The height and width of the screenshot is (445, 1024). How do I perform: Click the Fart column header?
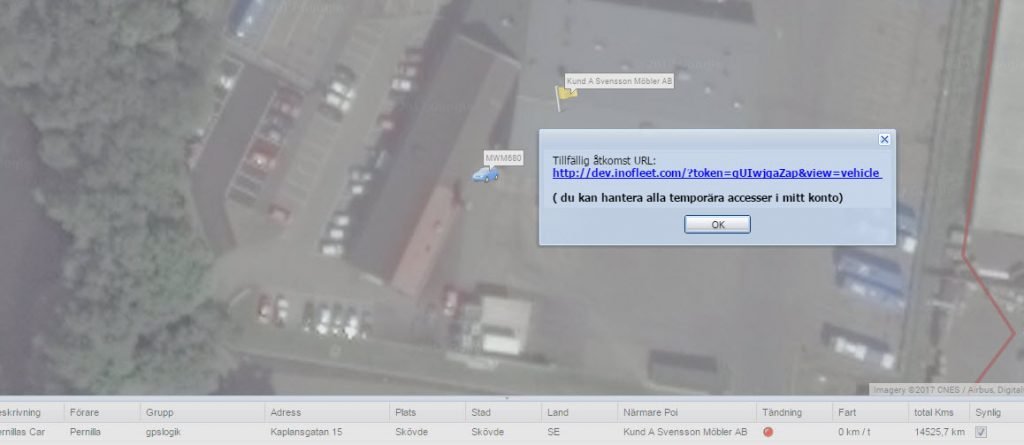click(849, 412)
